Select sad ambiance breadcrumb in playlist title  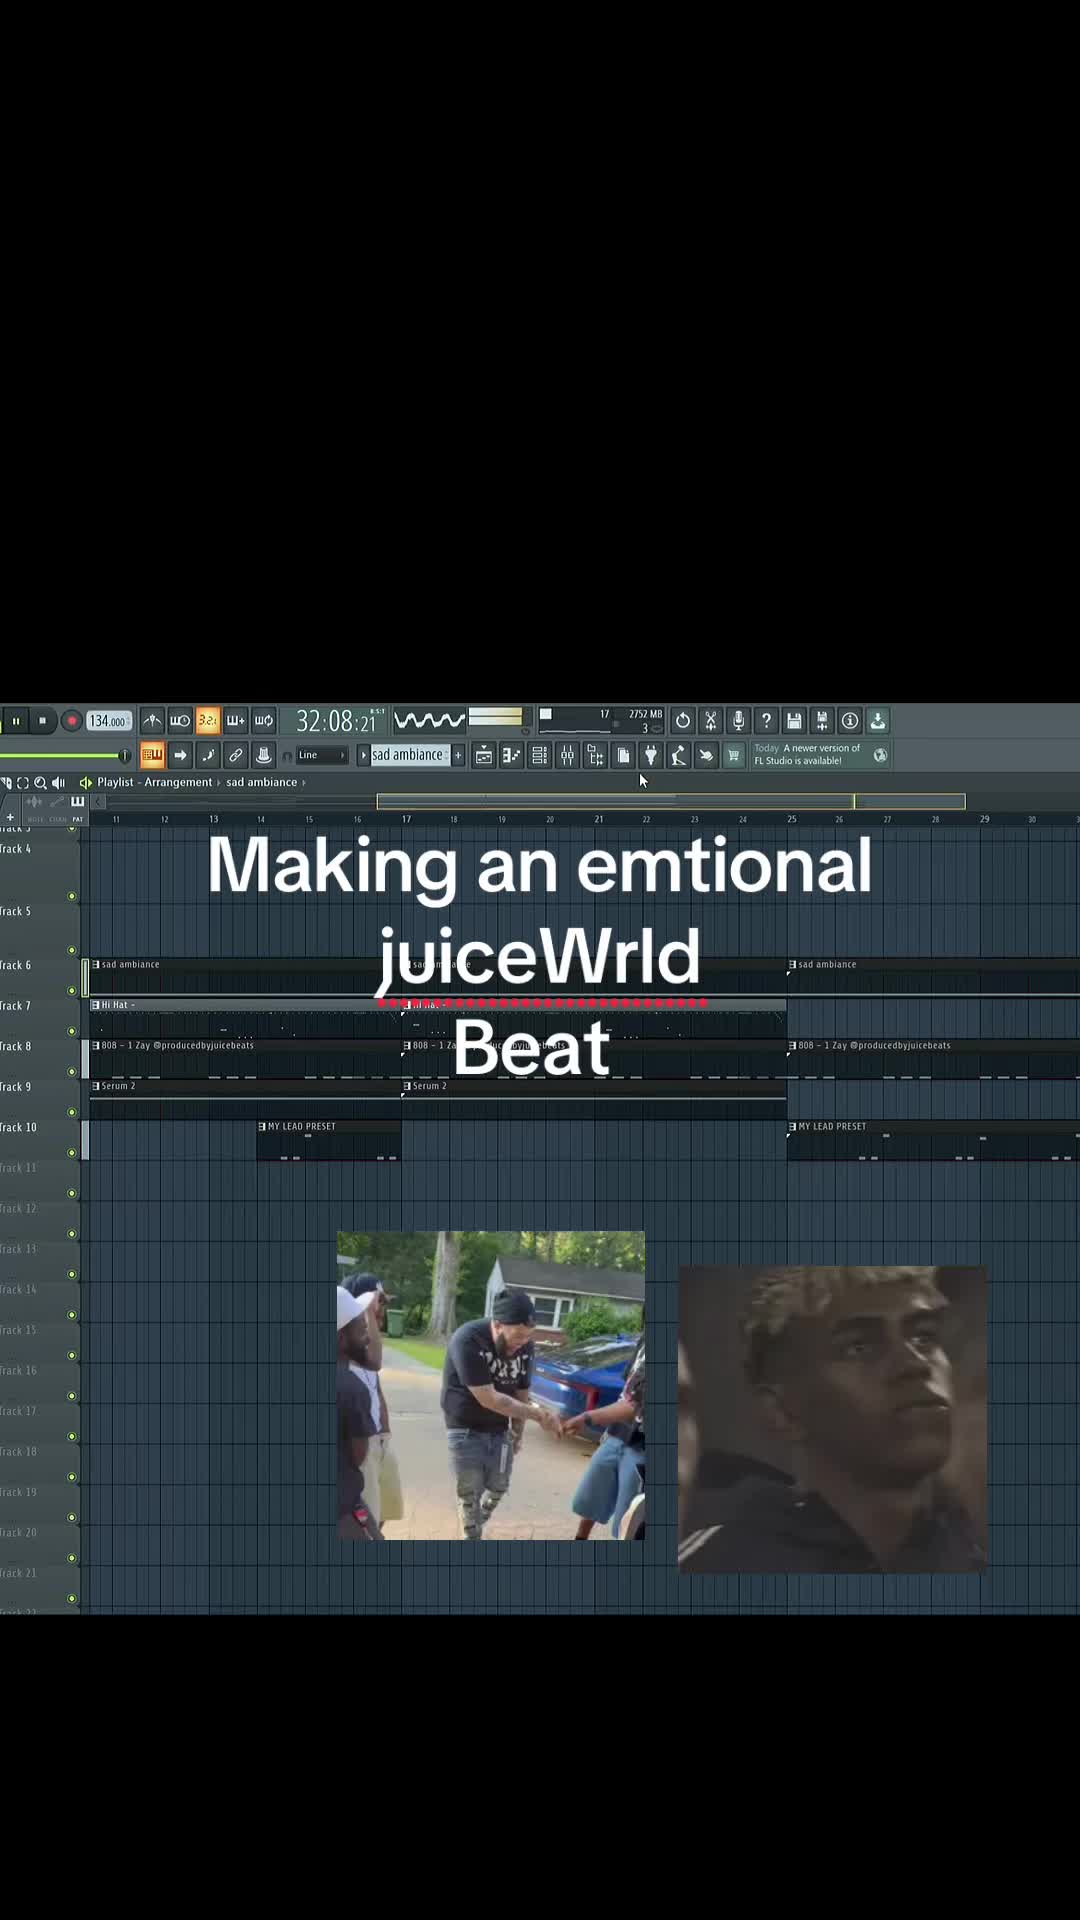click(x=261, y=782)
